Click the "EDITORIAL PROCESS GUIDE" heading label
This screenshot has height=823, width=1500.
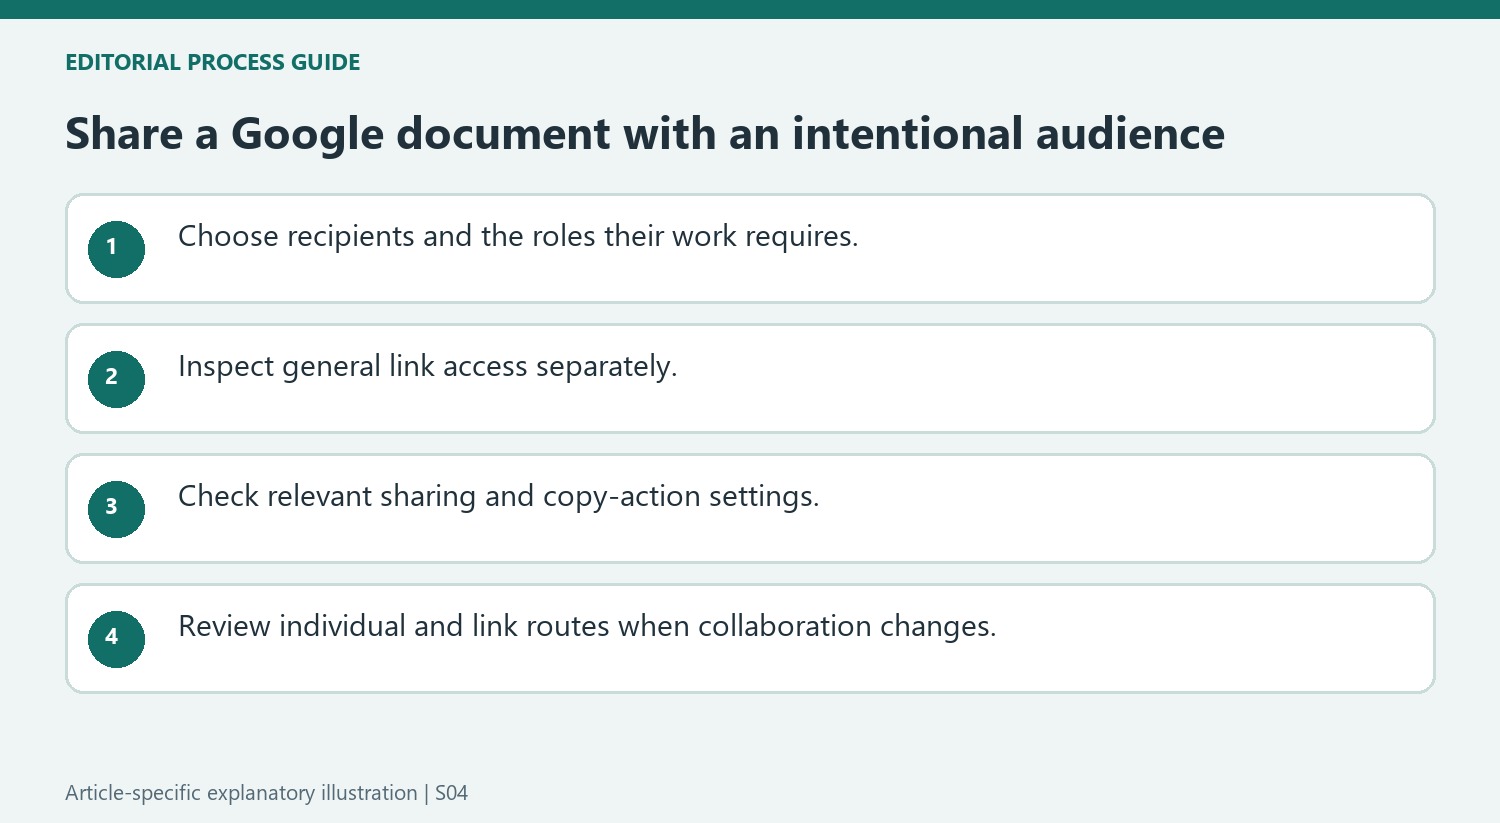213,62
